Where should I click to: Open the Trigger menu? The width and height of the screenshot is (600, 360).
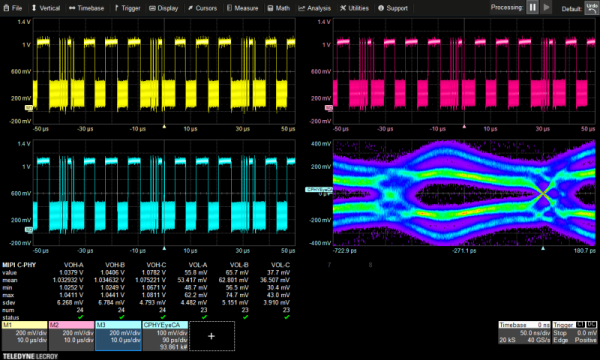coord(127,8)
